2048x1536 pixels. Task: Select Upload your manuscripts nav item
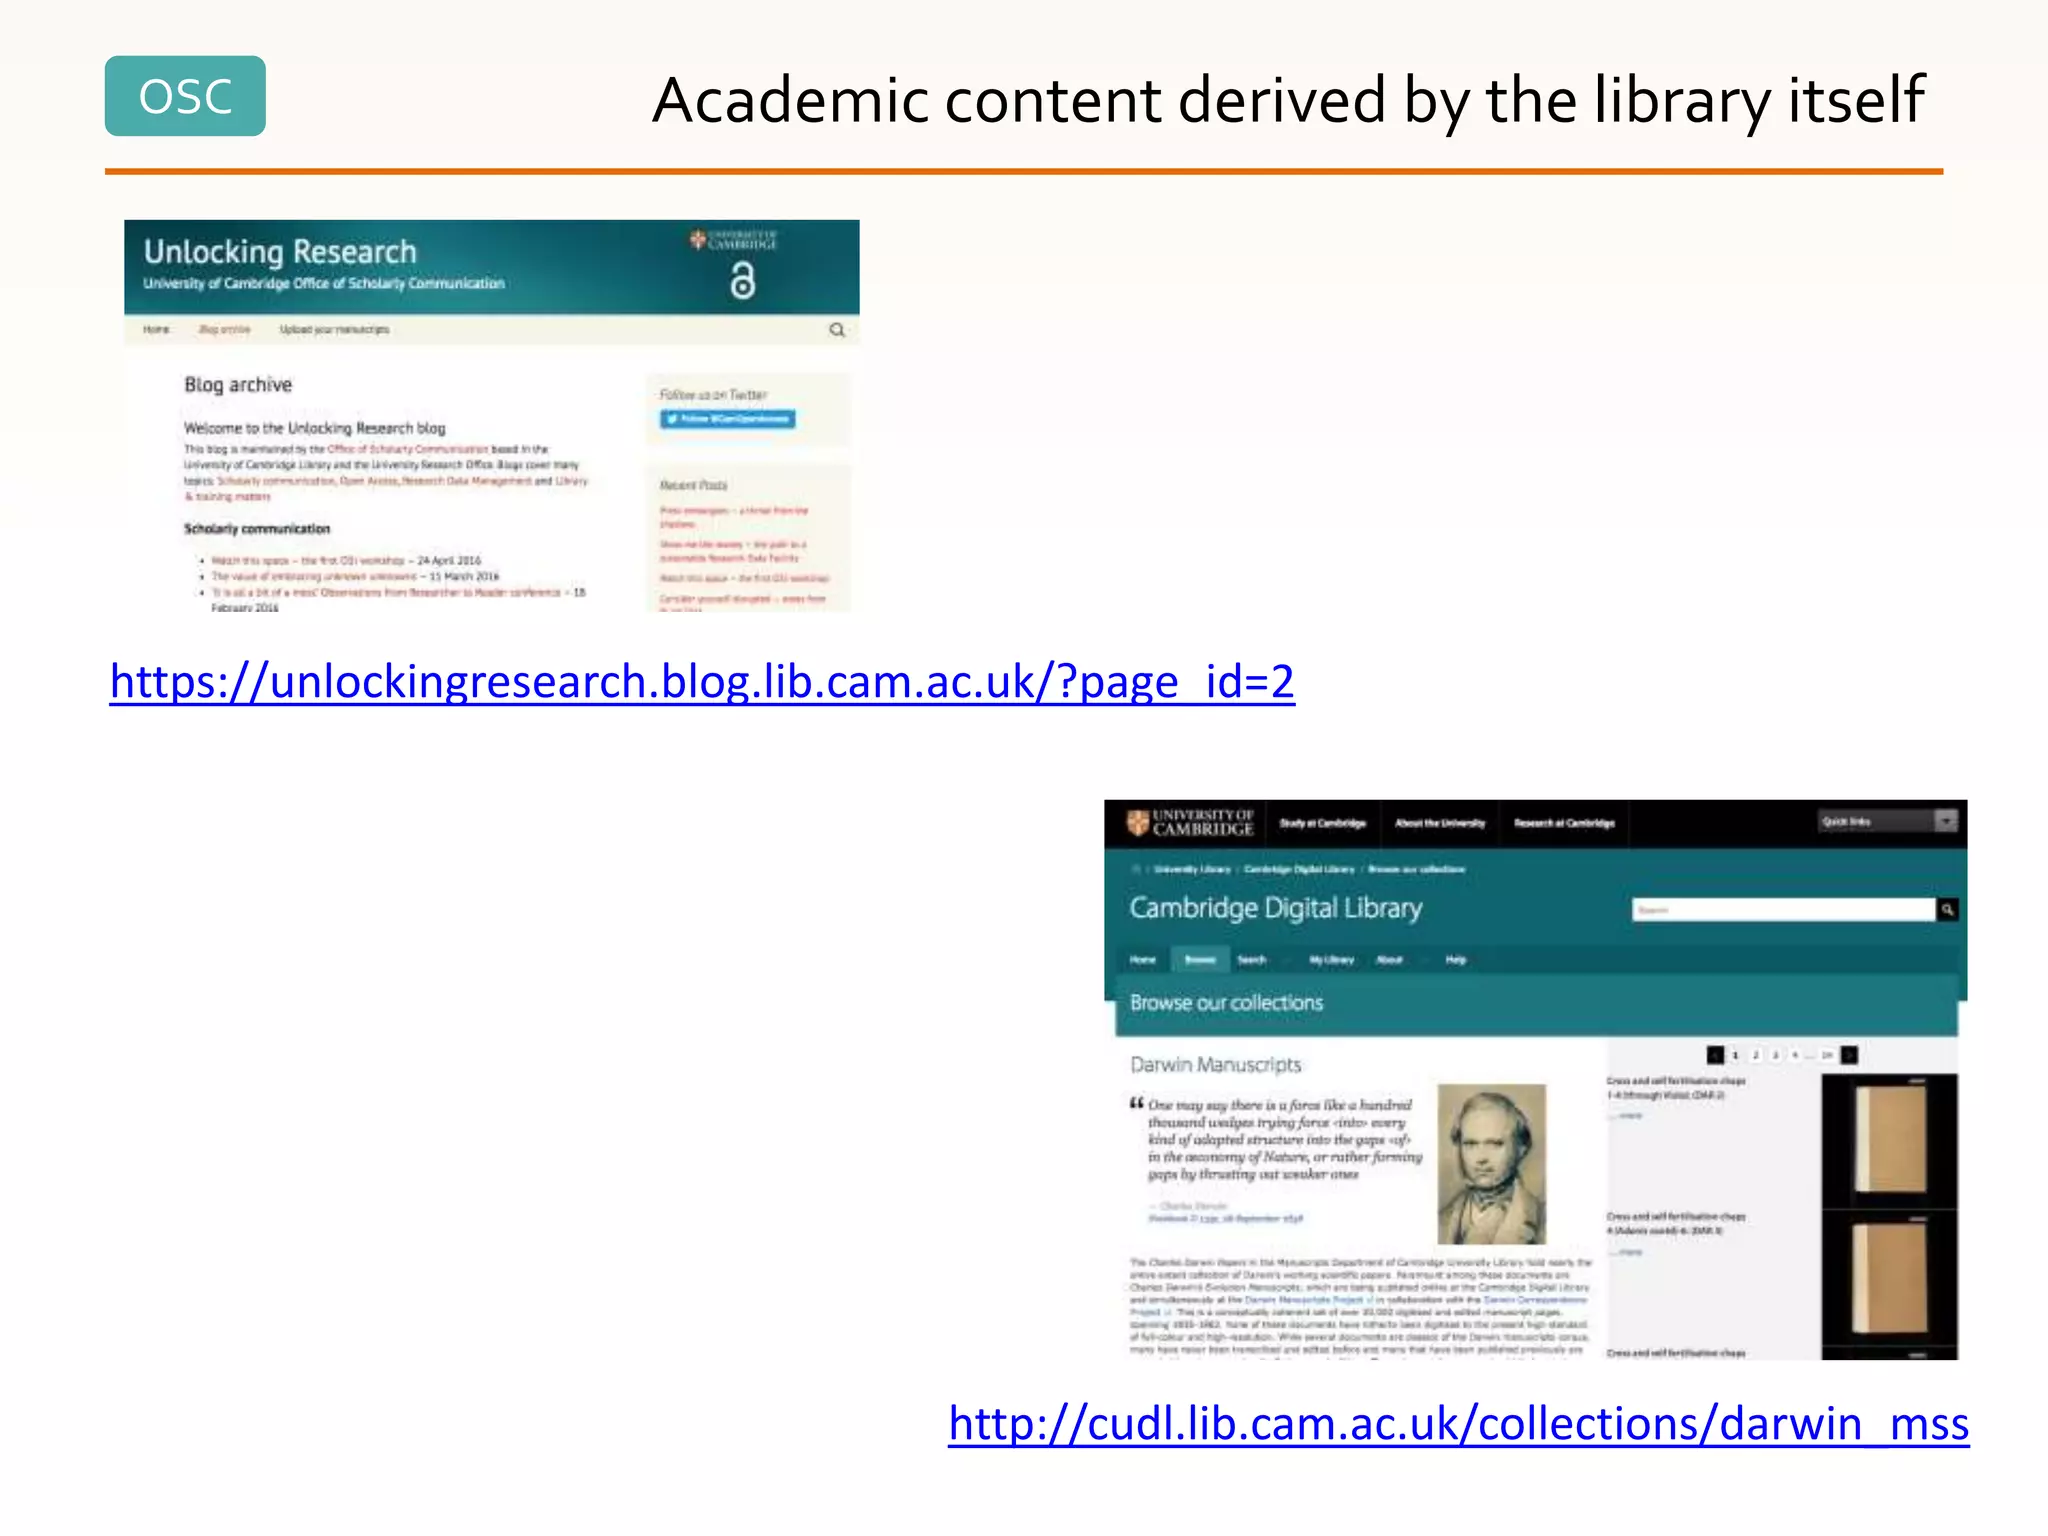[x=334, y=329]
